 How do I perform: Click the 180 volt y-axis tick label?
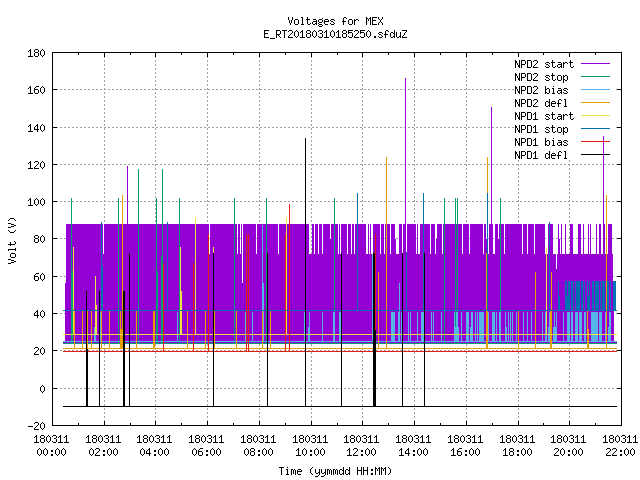36,53
